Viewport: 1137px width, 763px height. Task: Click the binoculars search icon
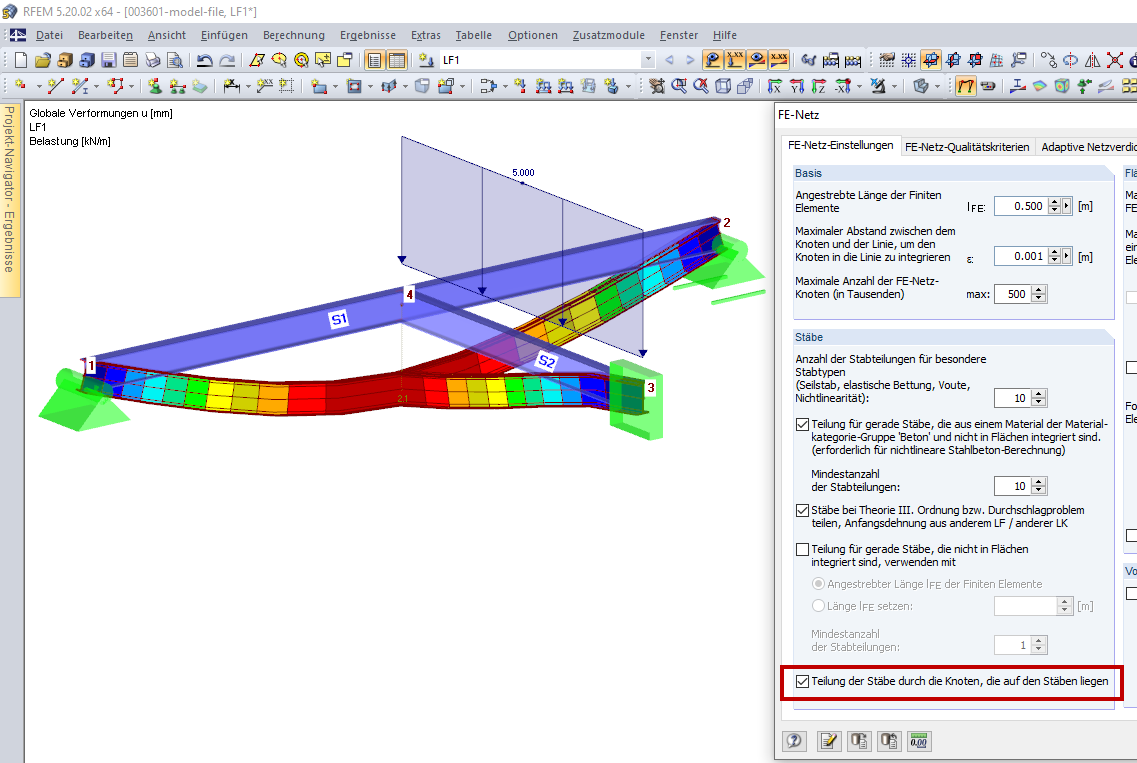point(808,60)
